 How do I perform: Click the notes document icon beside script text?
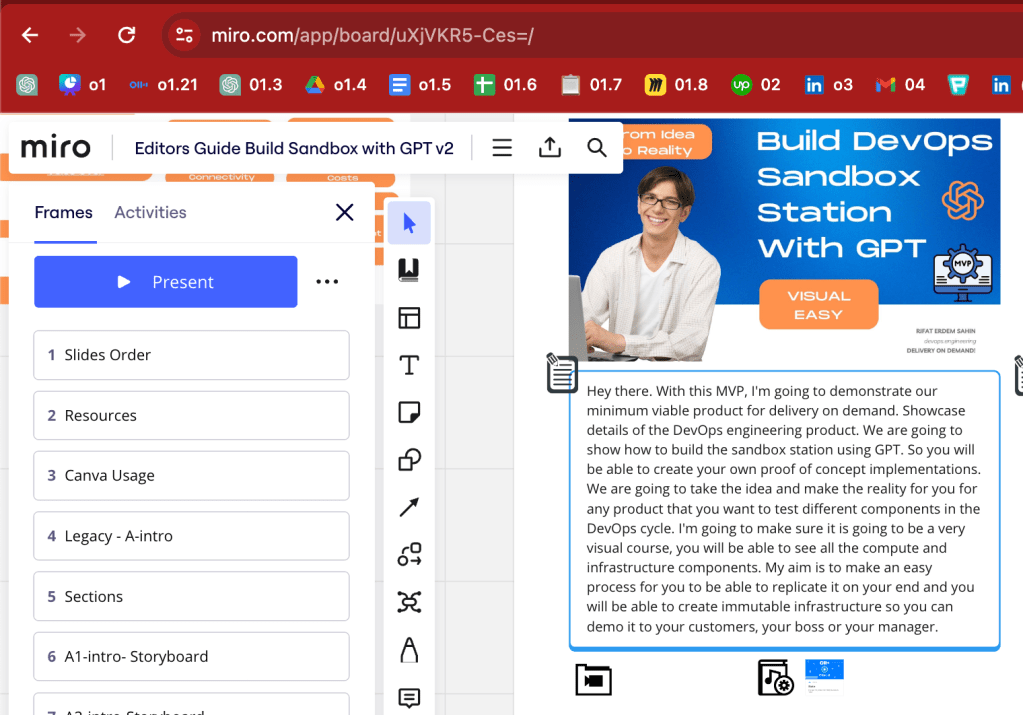click(x=562, y=373)
